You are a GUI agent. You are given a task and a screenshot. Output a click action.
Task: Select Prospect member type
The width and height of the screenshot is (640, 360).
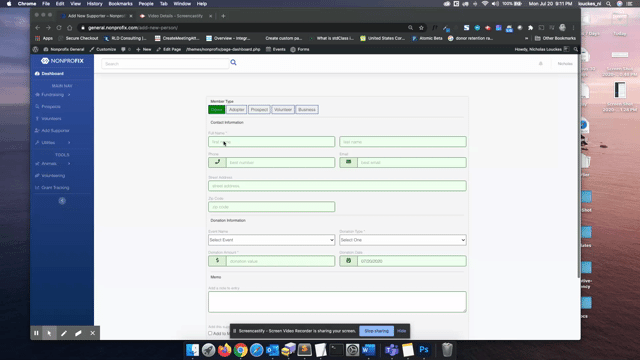(x=259, y=109)
